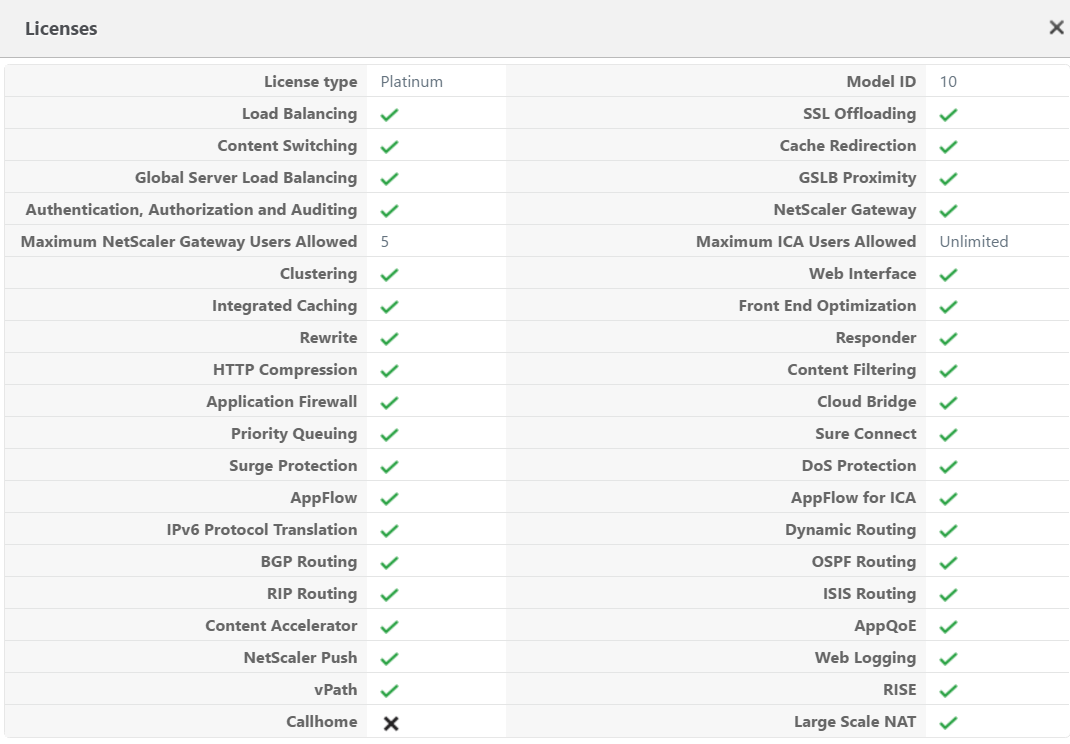Click the Platinum license type value
Viewport: 1070px width, 744px height.
pyautogui.click(x=411, y=82)
